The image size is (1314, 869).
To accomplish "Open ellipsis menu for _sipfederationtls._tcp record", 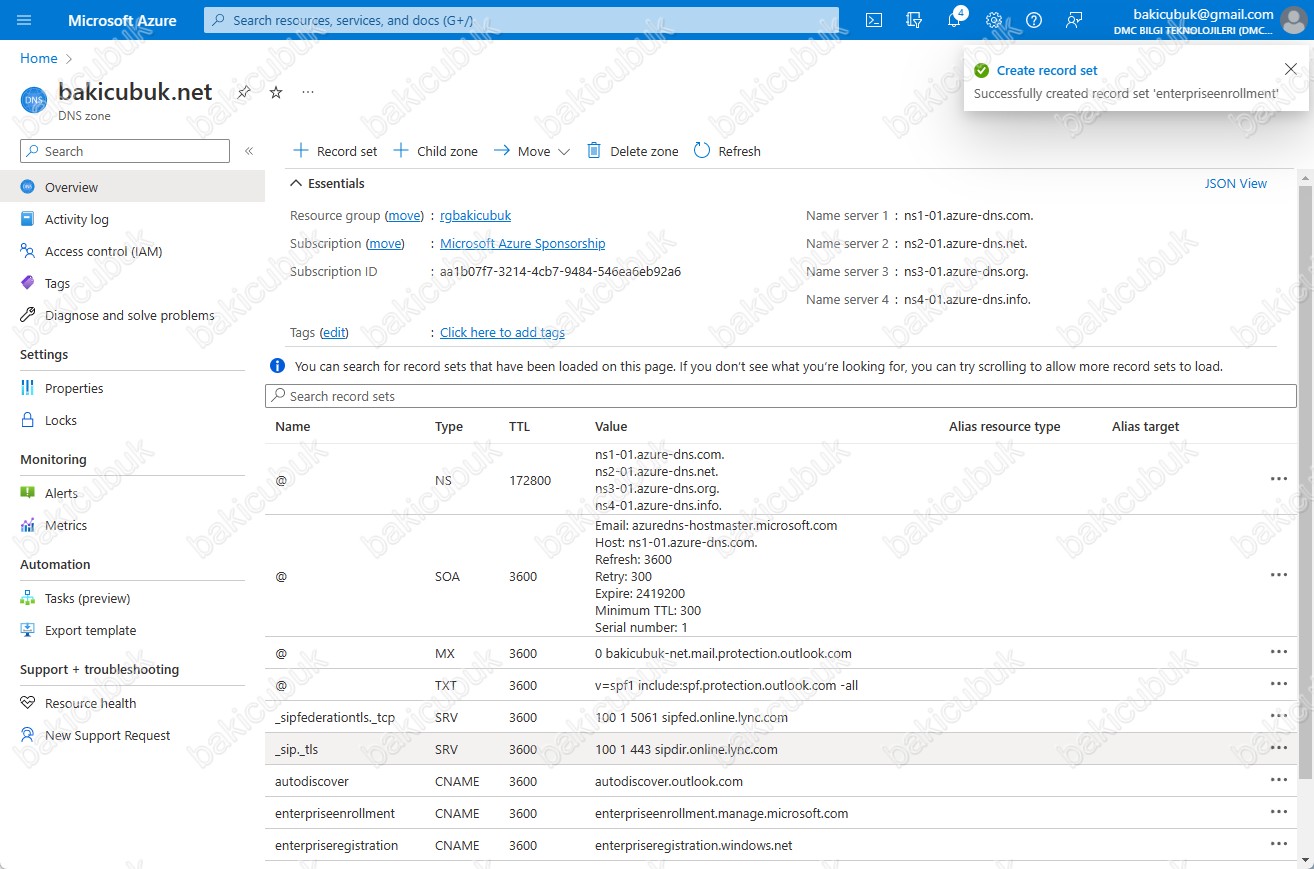I will pos(1278,716).
